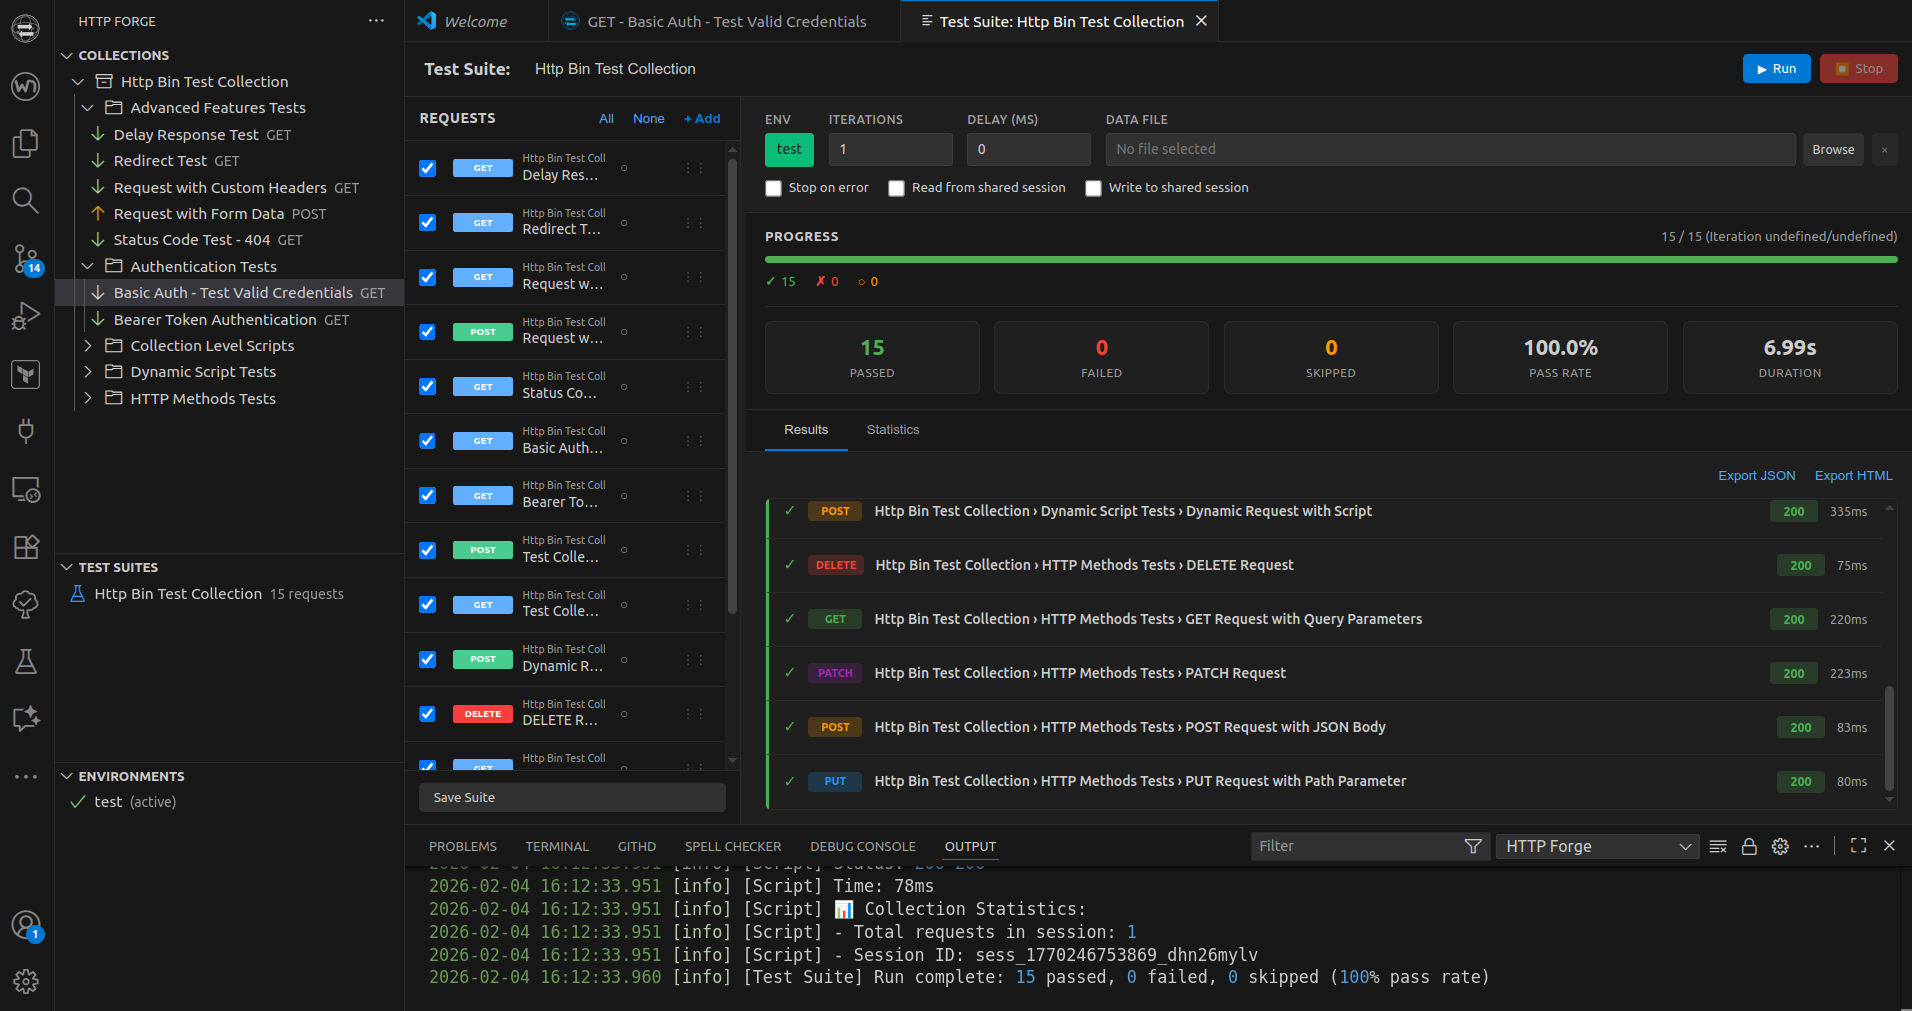Open the Extensions view
1912x1011 pixels.
click(26, 547)
